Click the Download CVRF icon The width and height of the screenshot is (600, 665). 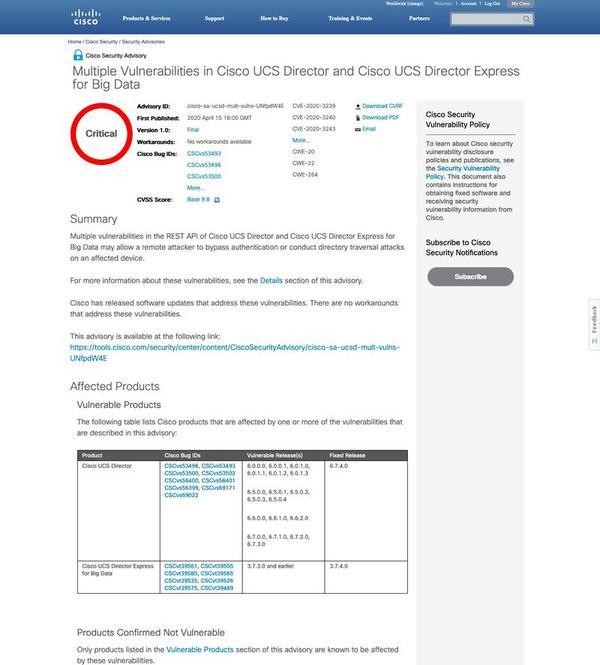pos(358,106)
